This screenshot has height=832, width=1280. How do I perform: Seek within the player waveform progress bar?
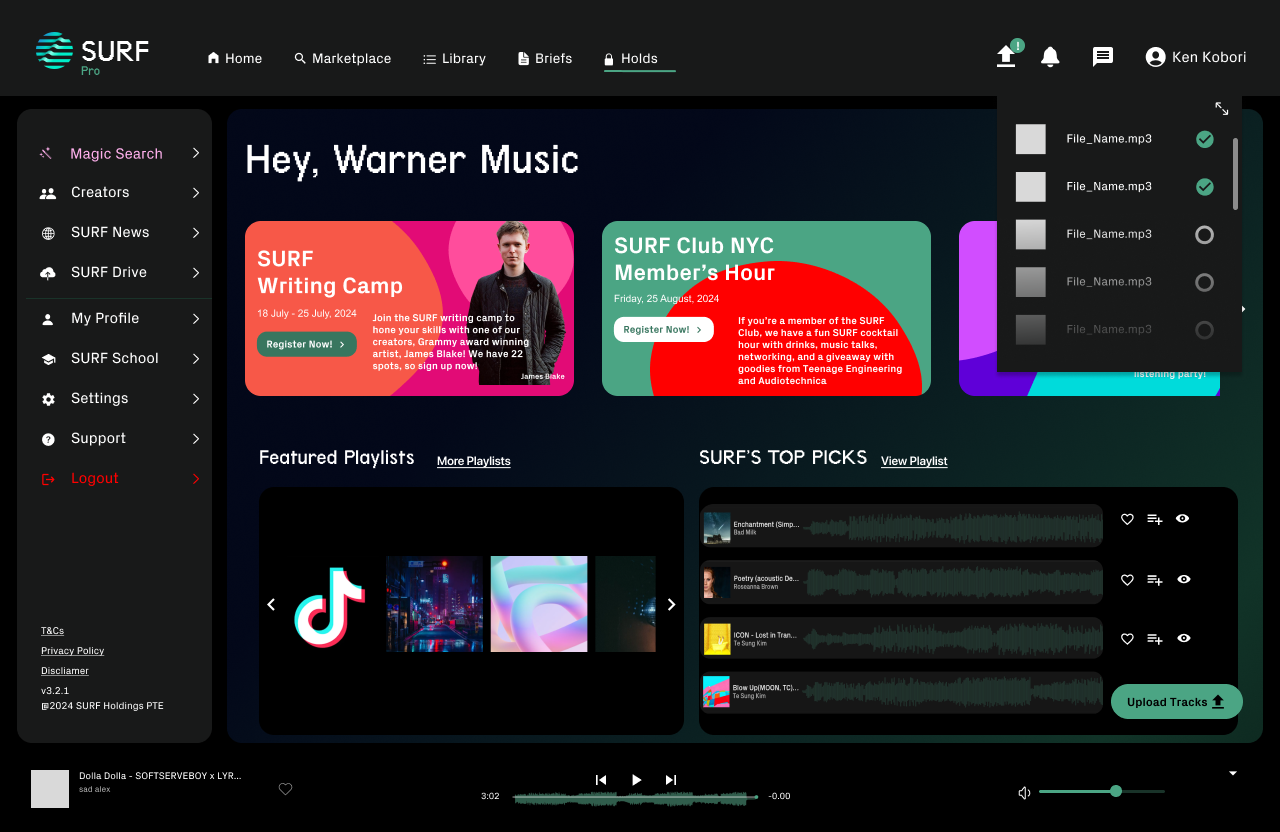(635, 797)
